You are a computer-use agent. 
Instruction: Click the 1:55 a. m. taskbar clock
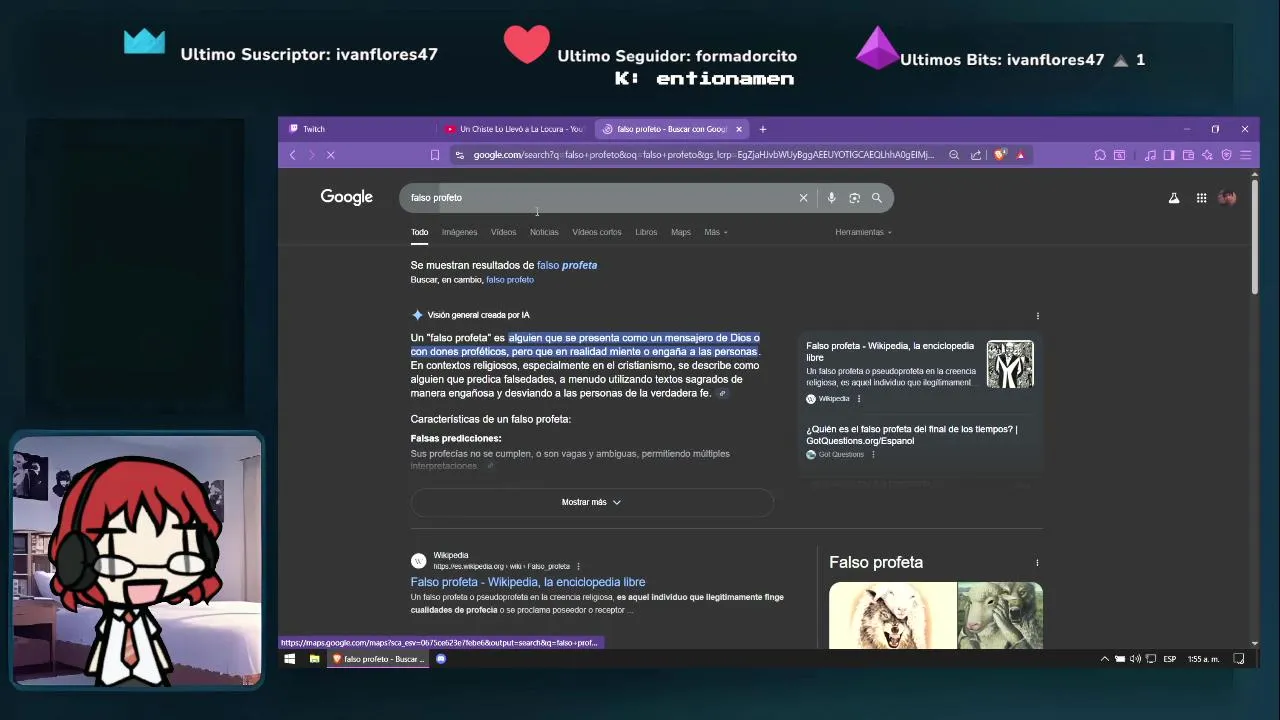point(1203,659)
